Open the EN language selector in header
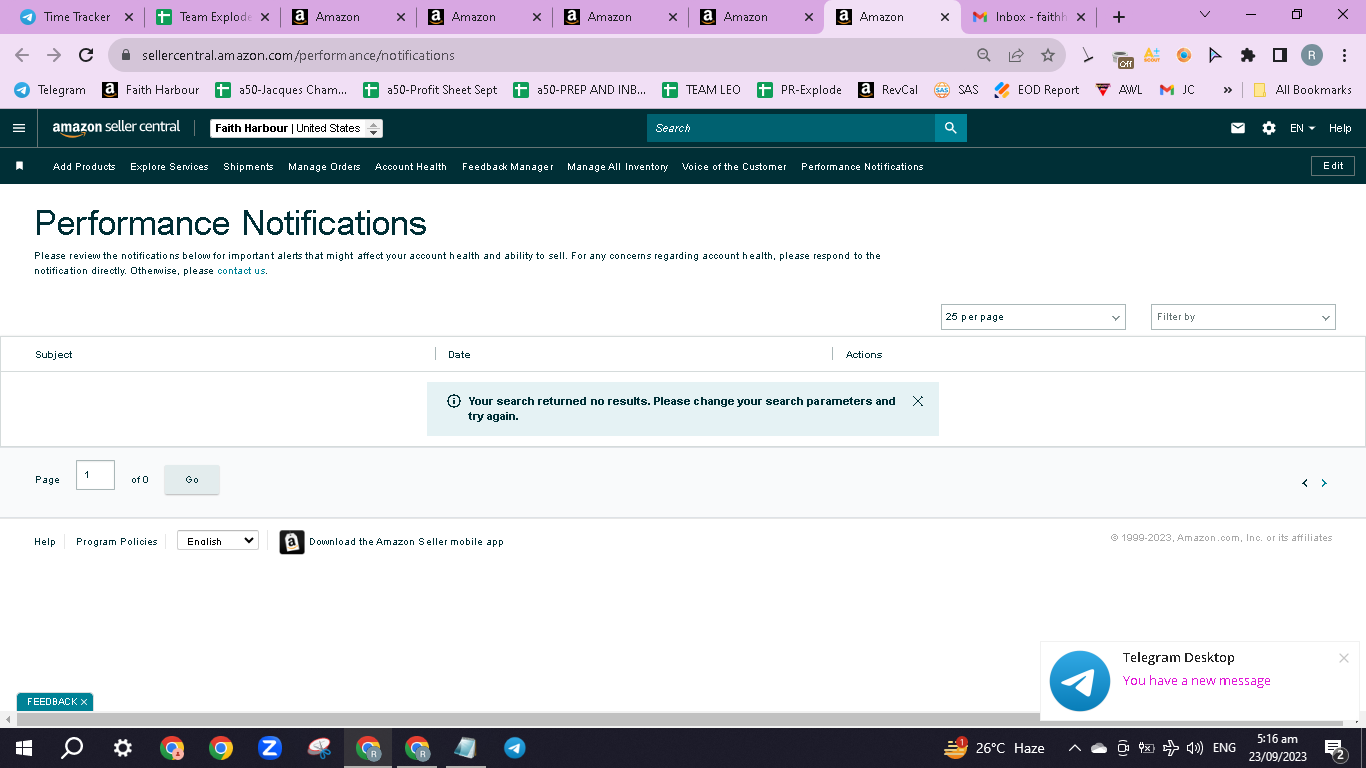The image size is (1366, 768). [1302, 128]
